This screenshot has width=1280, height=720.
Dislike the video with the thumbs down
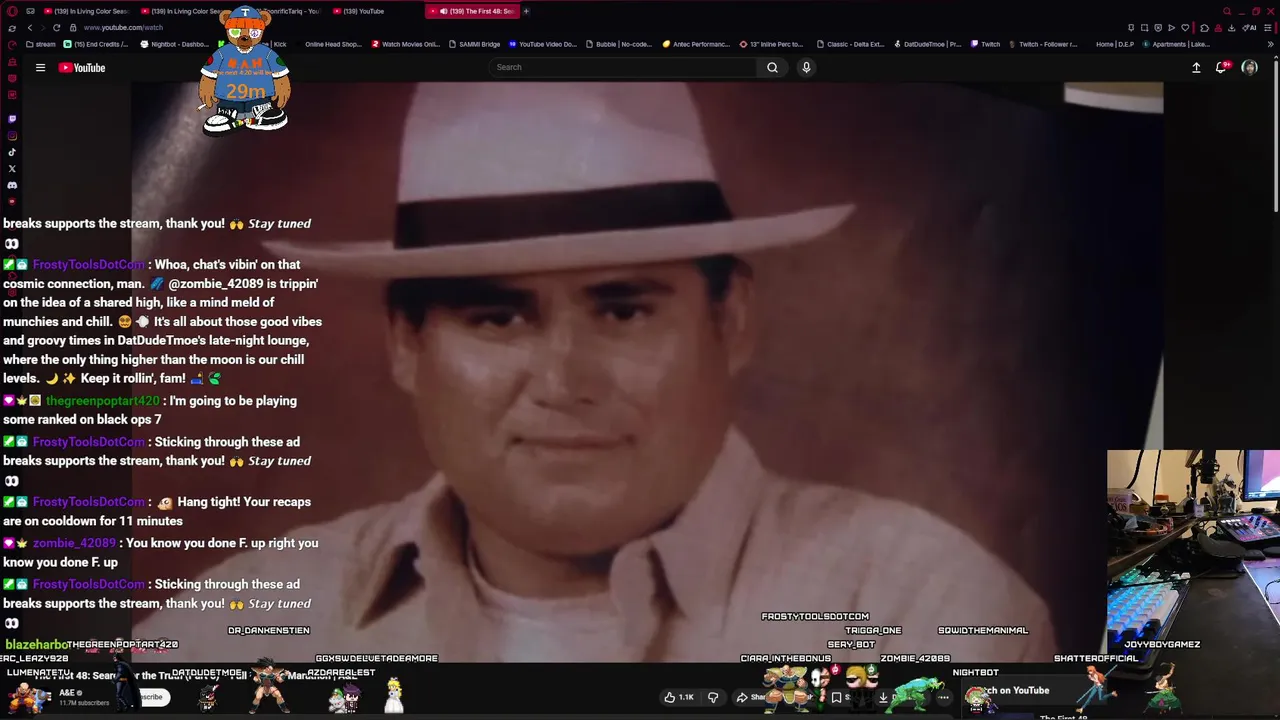[713, 697]
